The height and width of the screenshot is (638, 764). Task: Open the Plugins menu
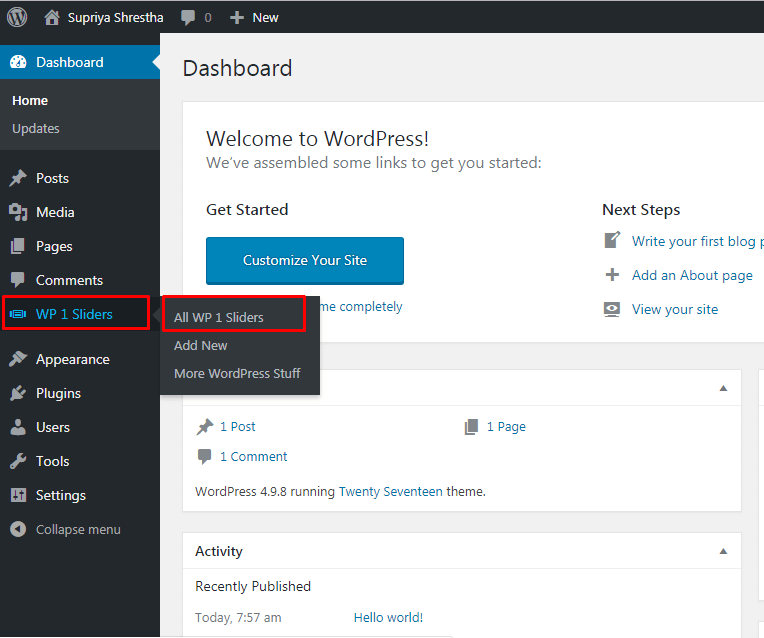click(x=80, y=393)
